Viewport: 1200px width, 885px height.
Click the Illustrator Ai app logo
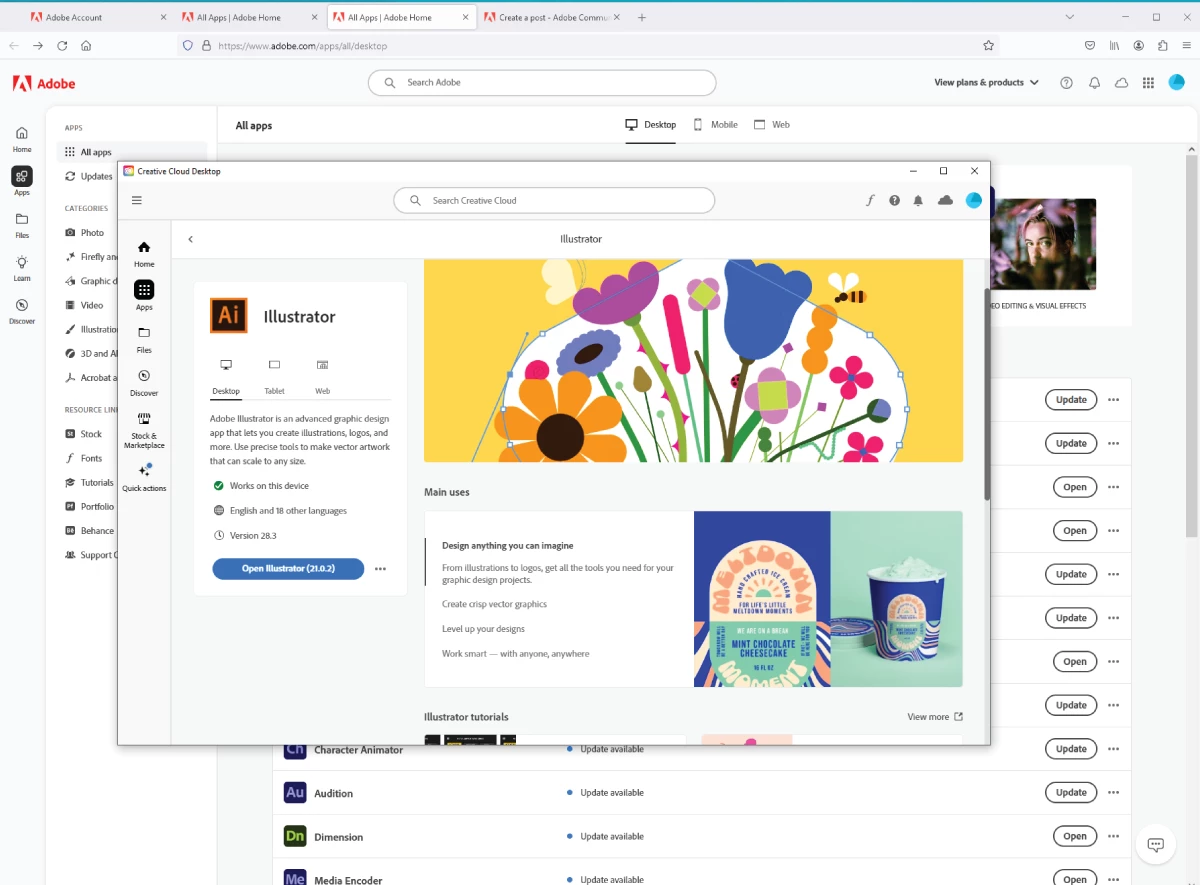click(228, 316)
